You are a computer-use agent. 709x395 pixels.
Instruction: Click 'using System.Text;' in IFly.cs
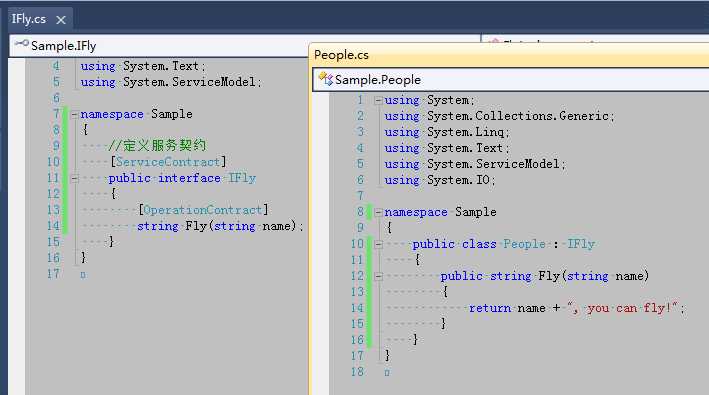click(143, 66)
